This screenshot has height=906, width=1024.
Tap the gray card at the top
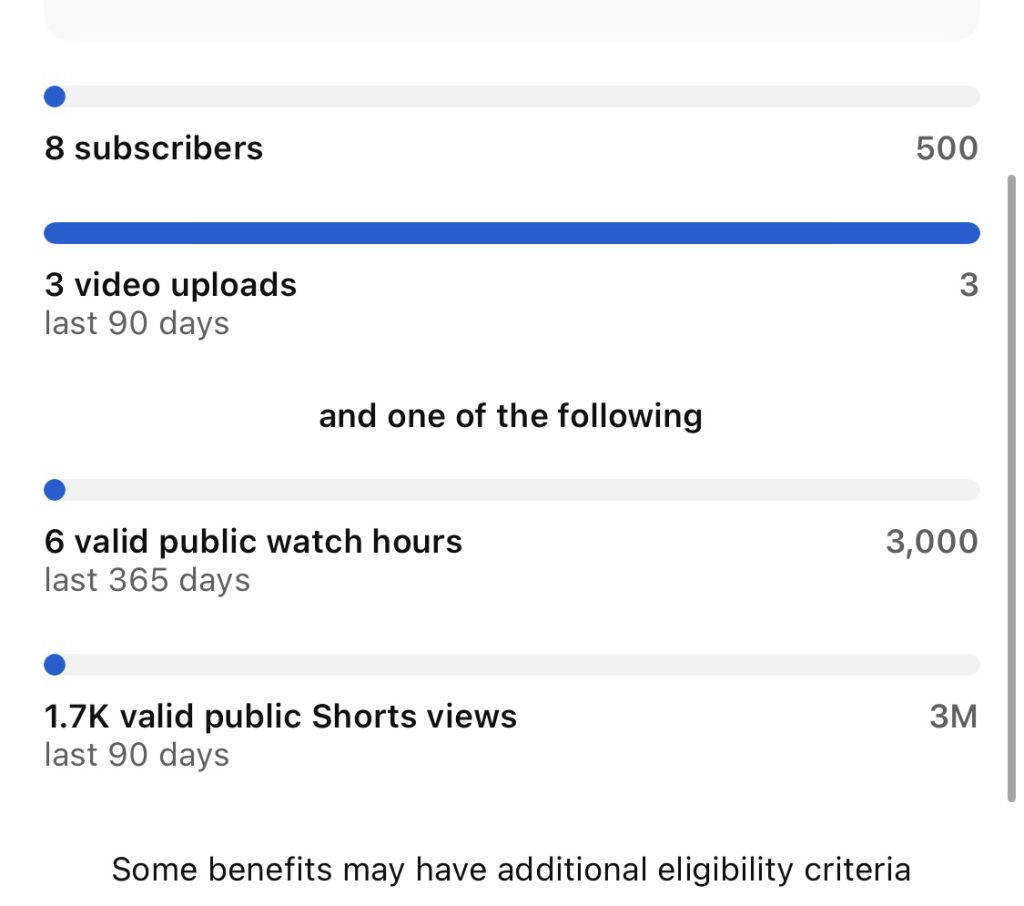pyautogui.click(x=512, y=20)
